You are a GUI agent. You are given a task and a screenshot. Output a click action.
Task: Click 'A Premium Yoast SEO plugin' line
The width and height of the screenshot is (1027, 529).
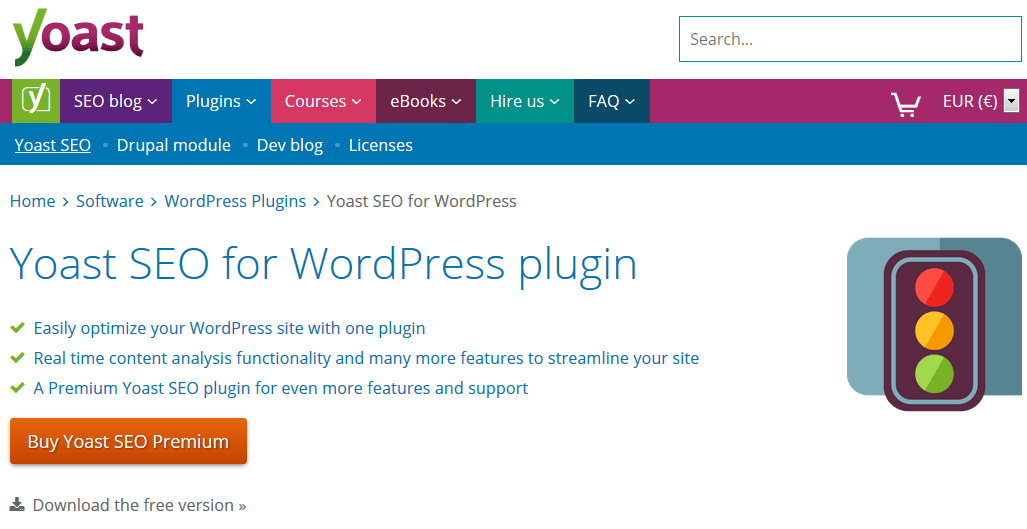point(280,388)
